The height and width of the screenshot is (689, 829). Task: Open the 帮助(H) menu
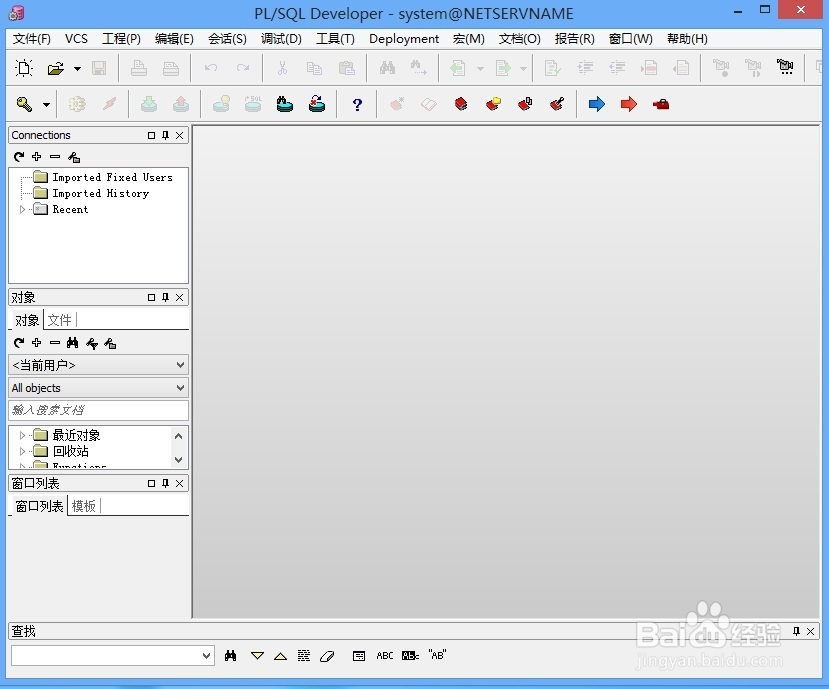(x=687, y=39)
